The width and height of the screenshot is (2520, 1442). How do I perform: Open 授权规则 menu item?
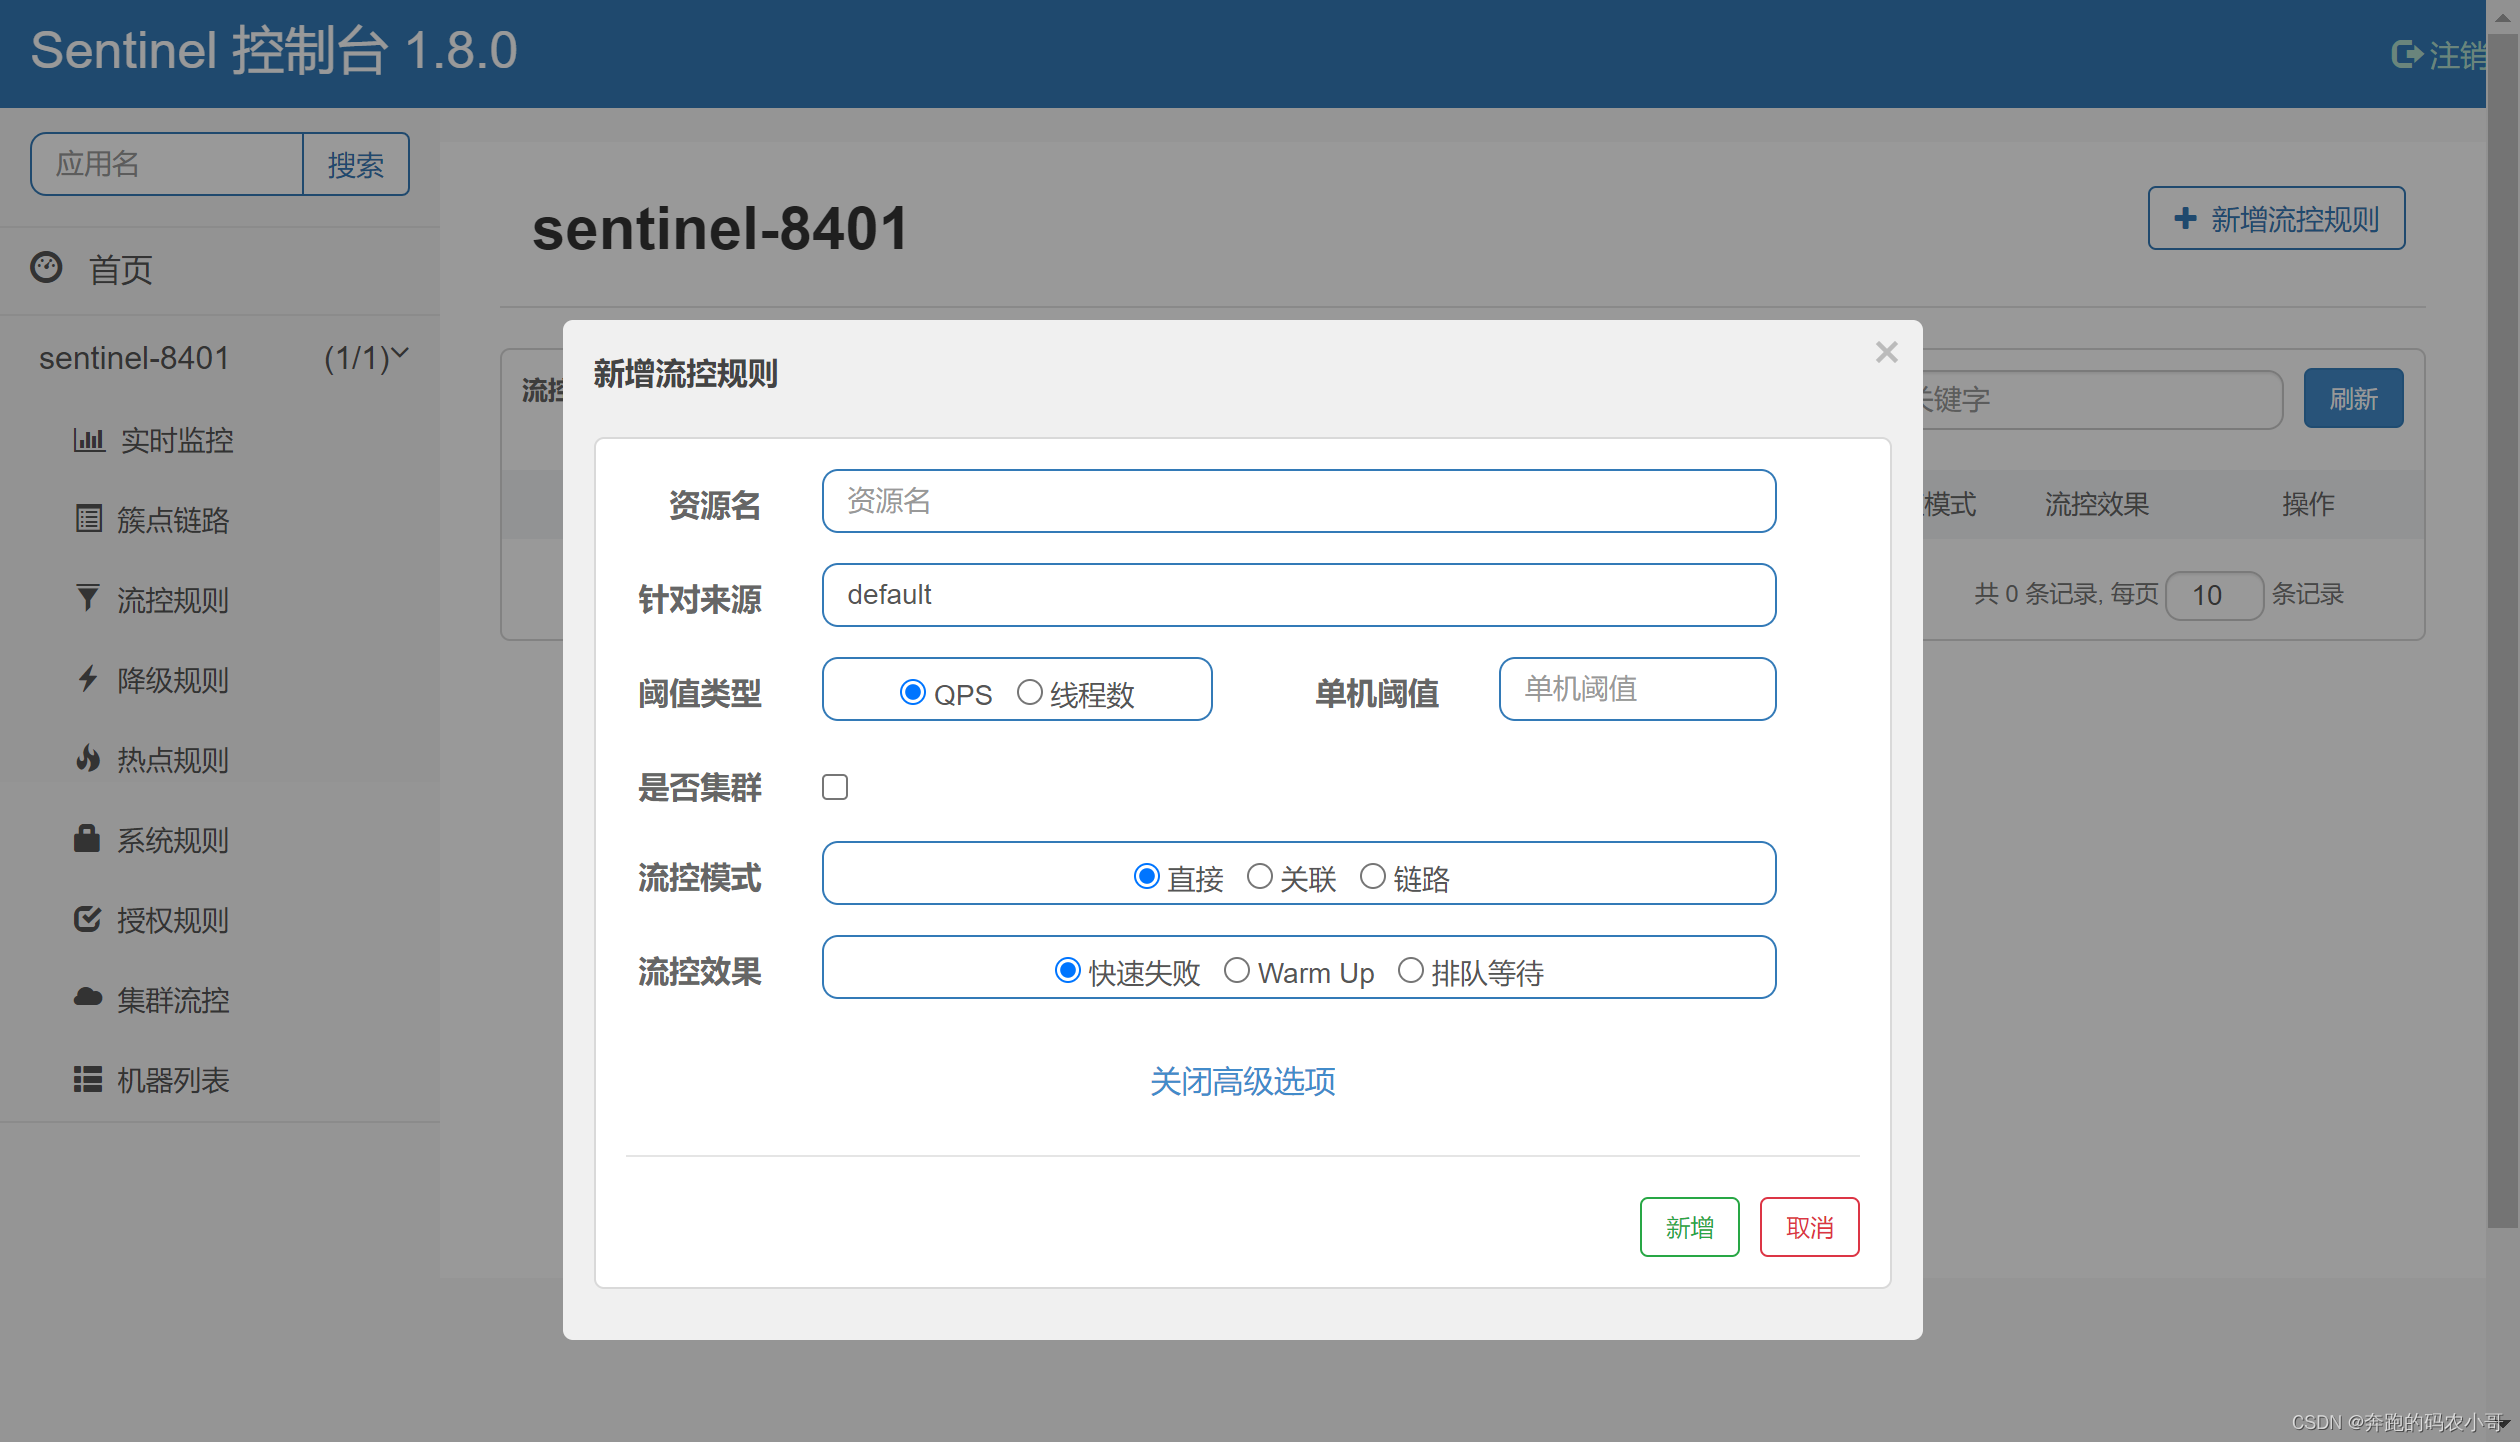click(220, 920)
